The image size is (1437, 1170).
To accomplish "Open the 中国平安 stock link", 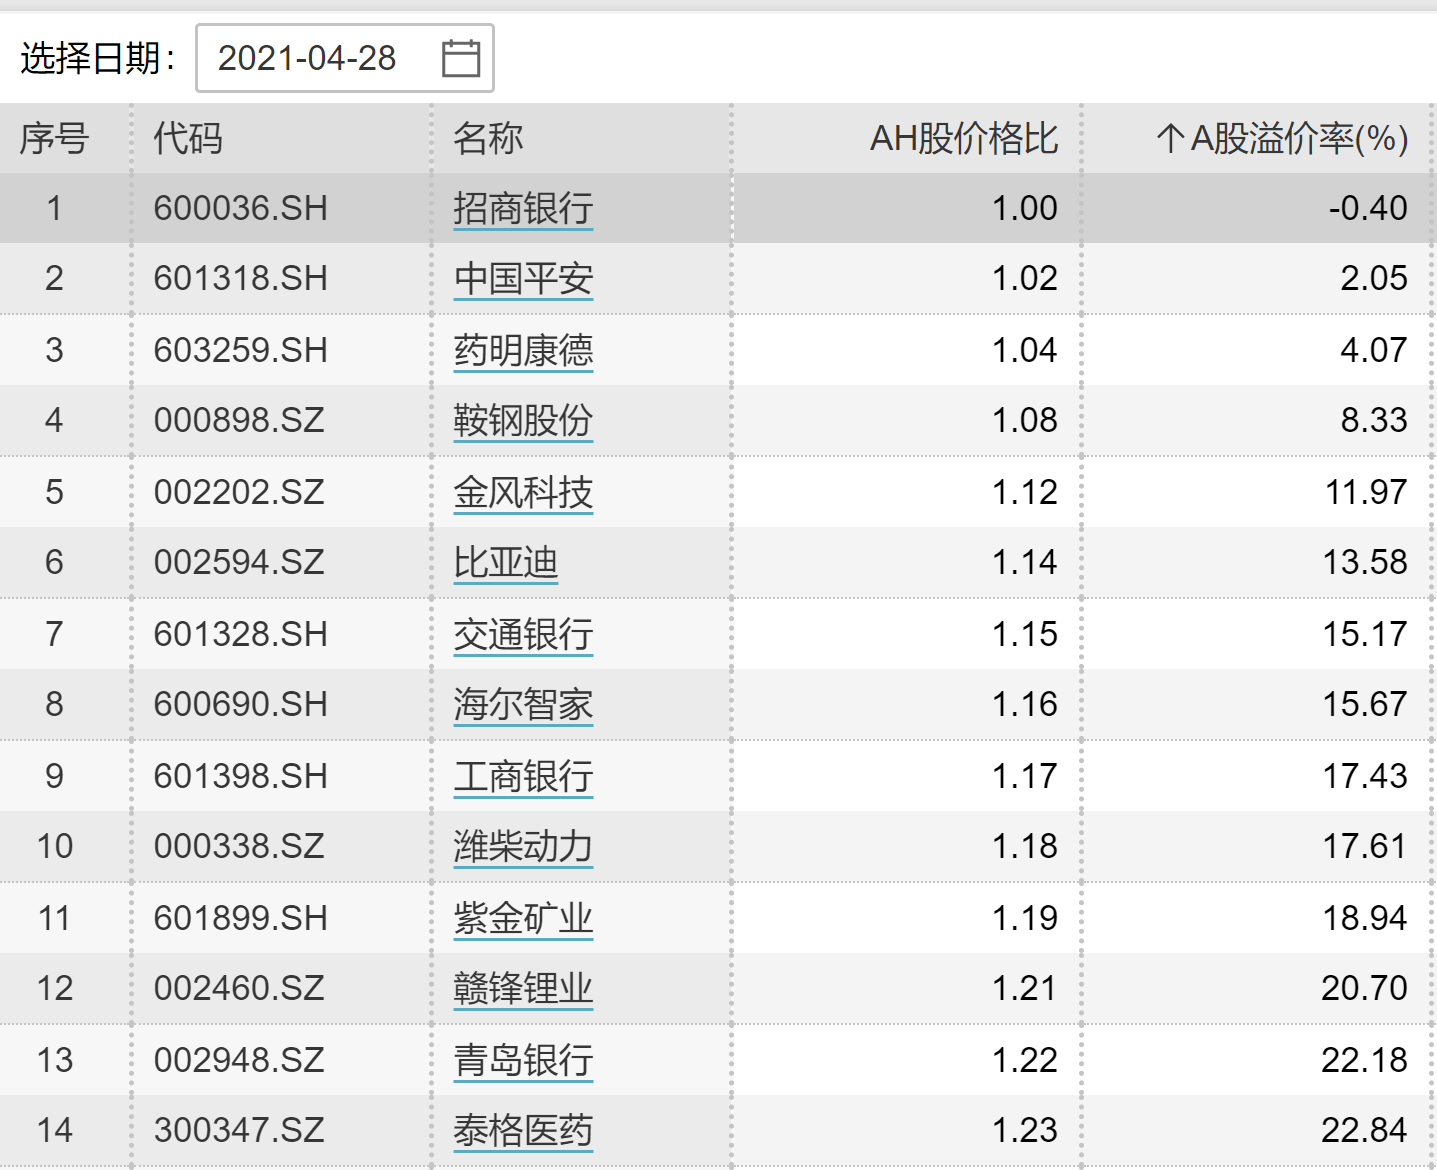I will tap(522, 278).
